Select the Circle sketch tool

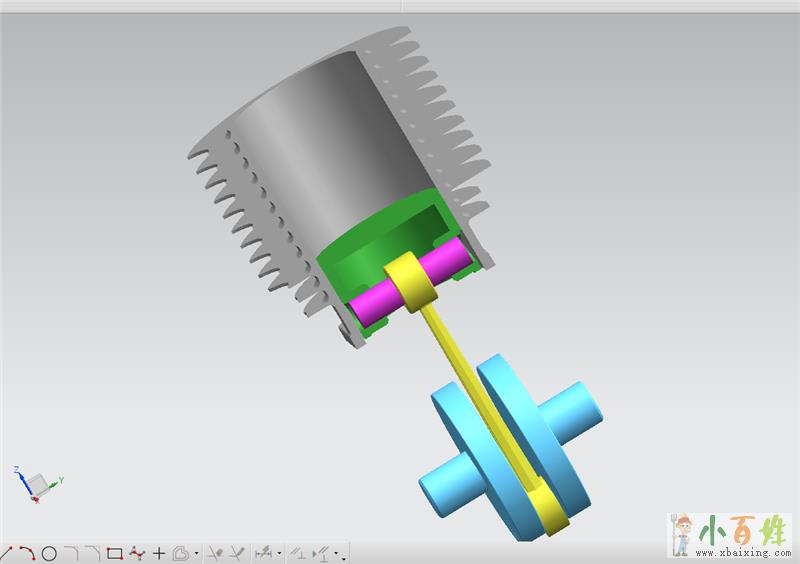click(x=48, y=553)
